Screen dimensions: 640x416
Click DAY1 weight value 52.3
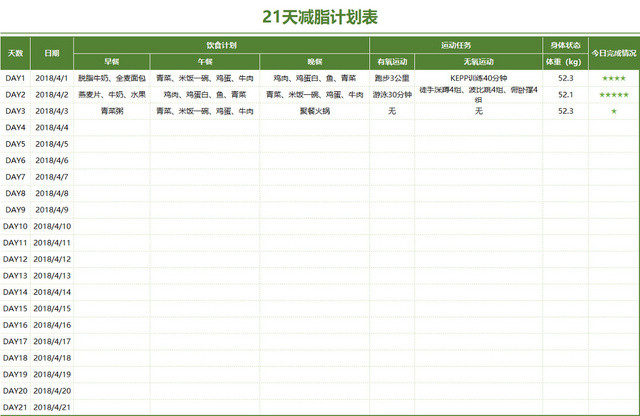click(x=565, y=78)
